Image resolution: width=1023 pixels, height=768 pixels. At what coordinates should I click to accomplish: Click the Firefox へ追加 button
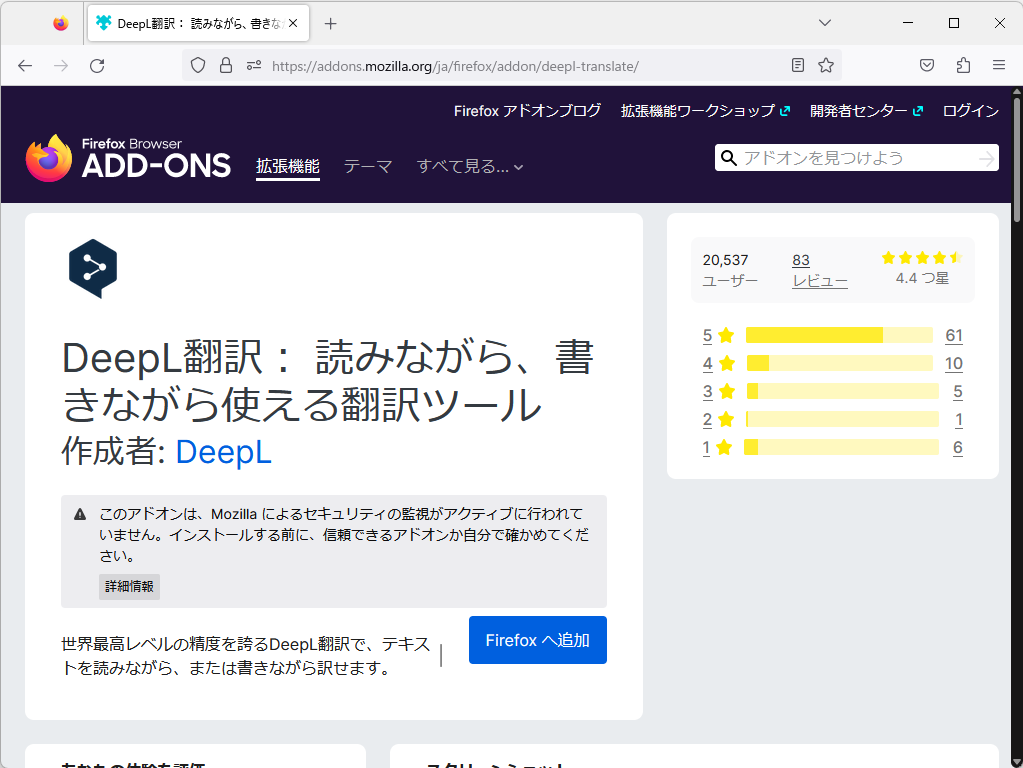(x=537, y=640)
